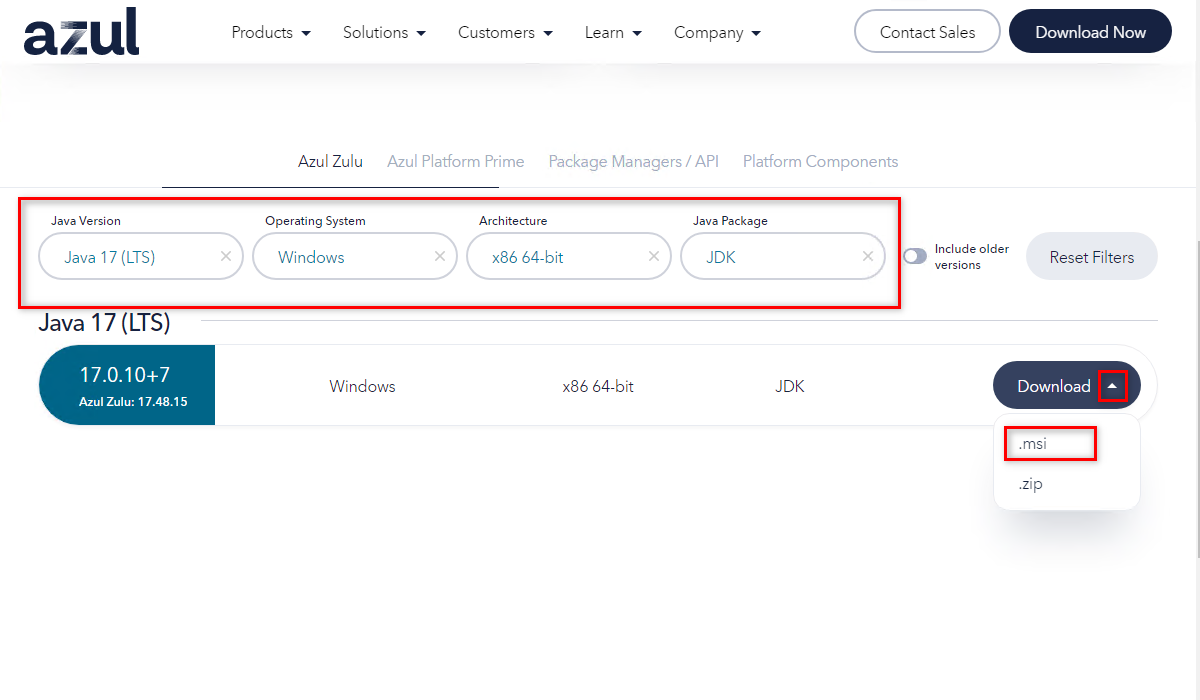Click the x86 64-bit cell in the result row
The image size is (1200, 700).
[x=598, y=386]
